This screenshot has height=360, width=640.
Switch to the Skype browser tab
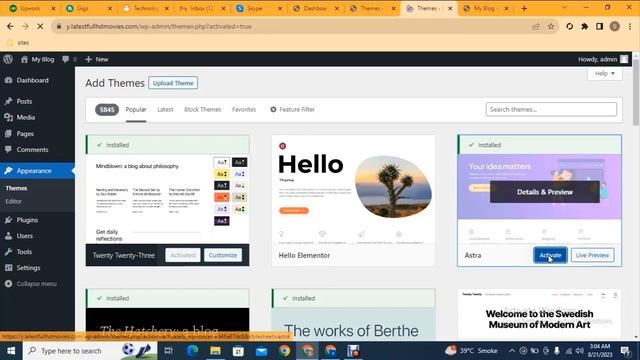click(x=259, y=8)
